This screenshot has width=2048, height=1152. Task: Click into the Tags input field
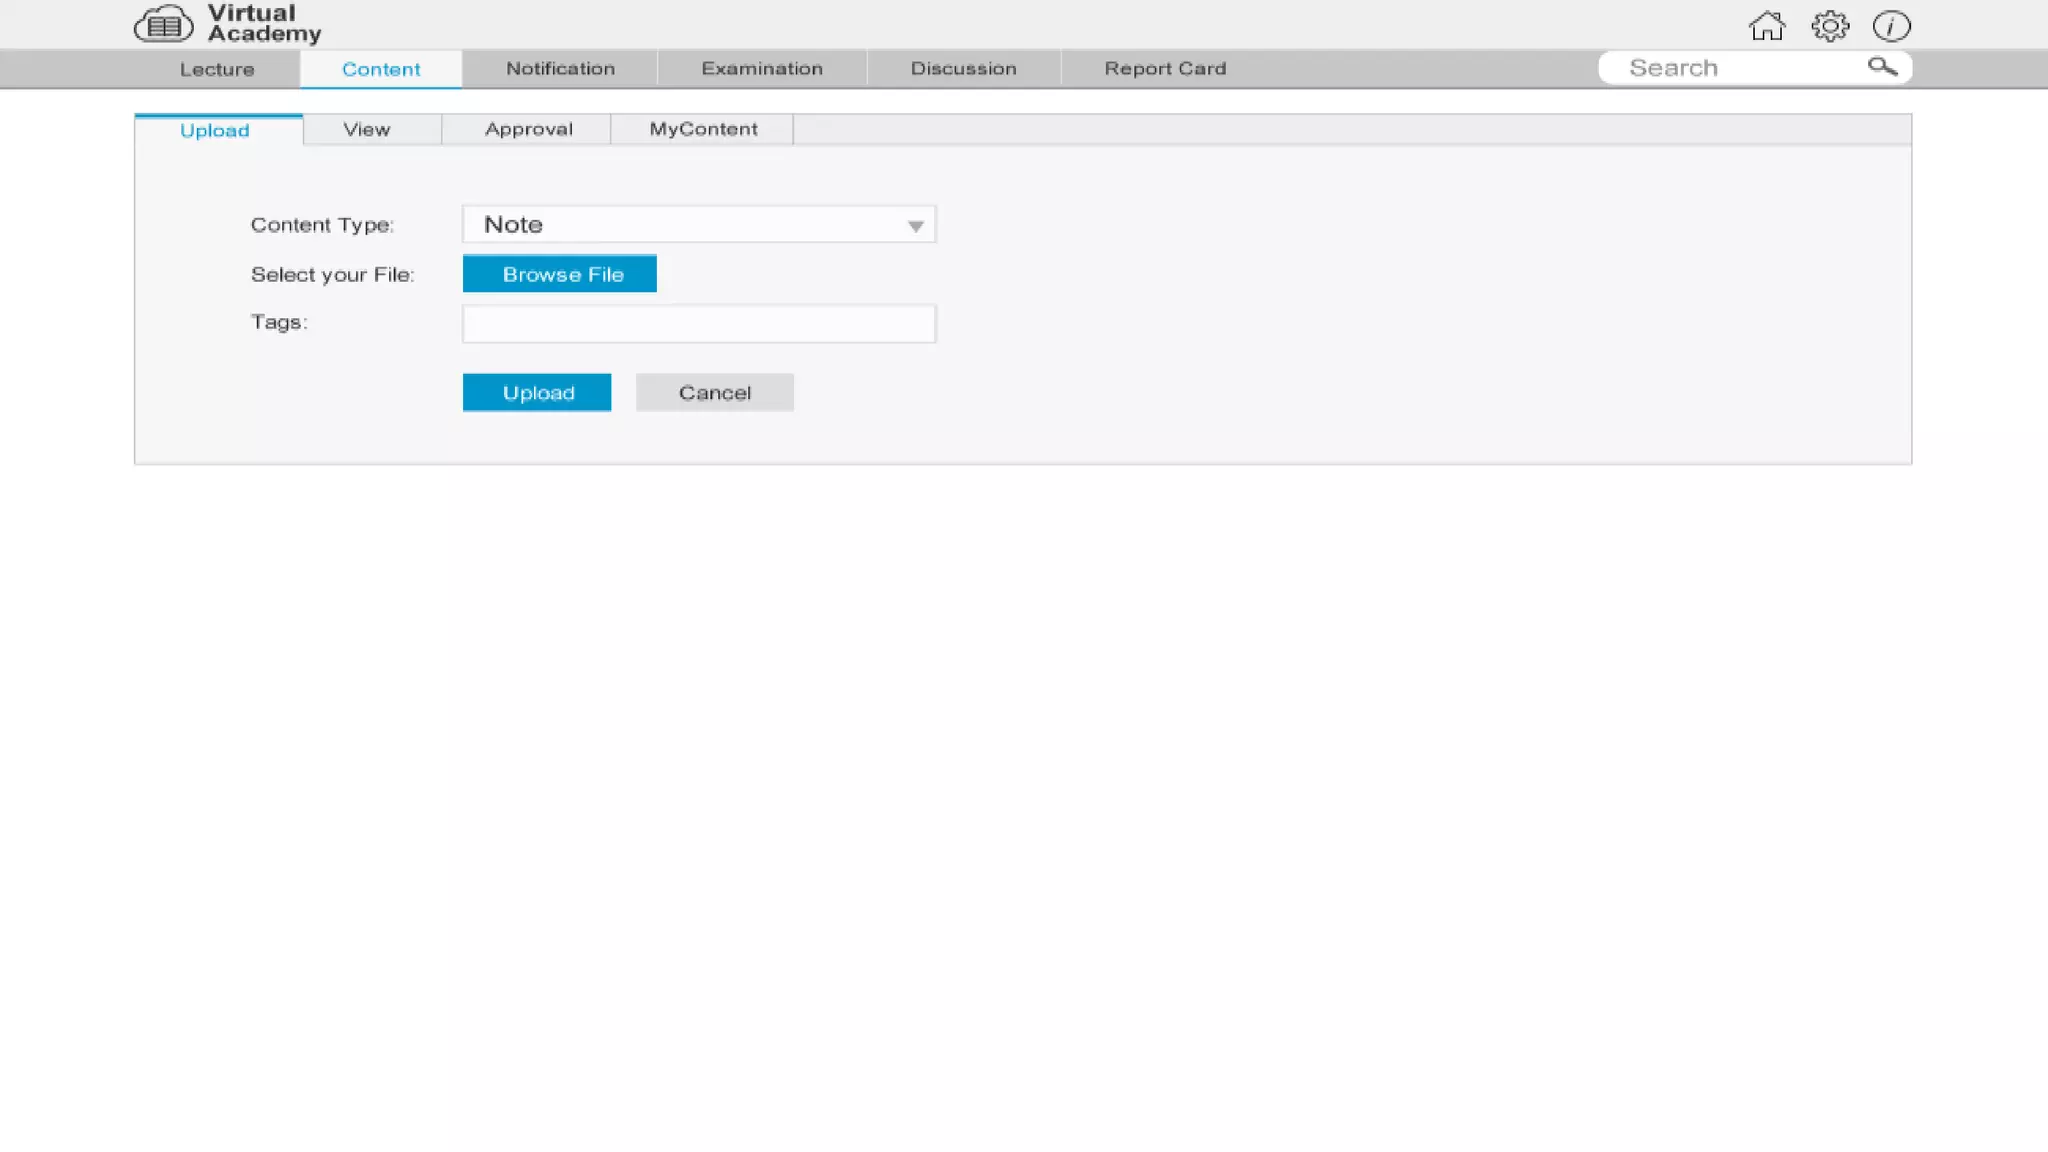(698, 324)
